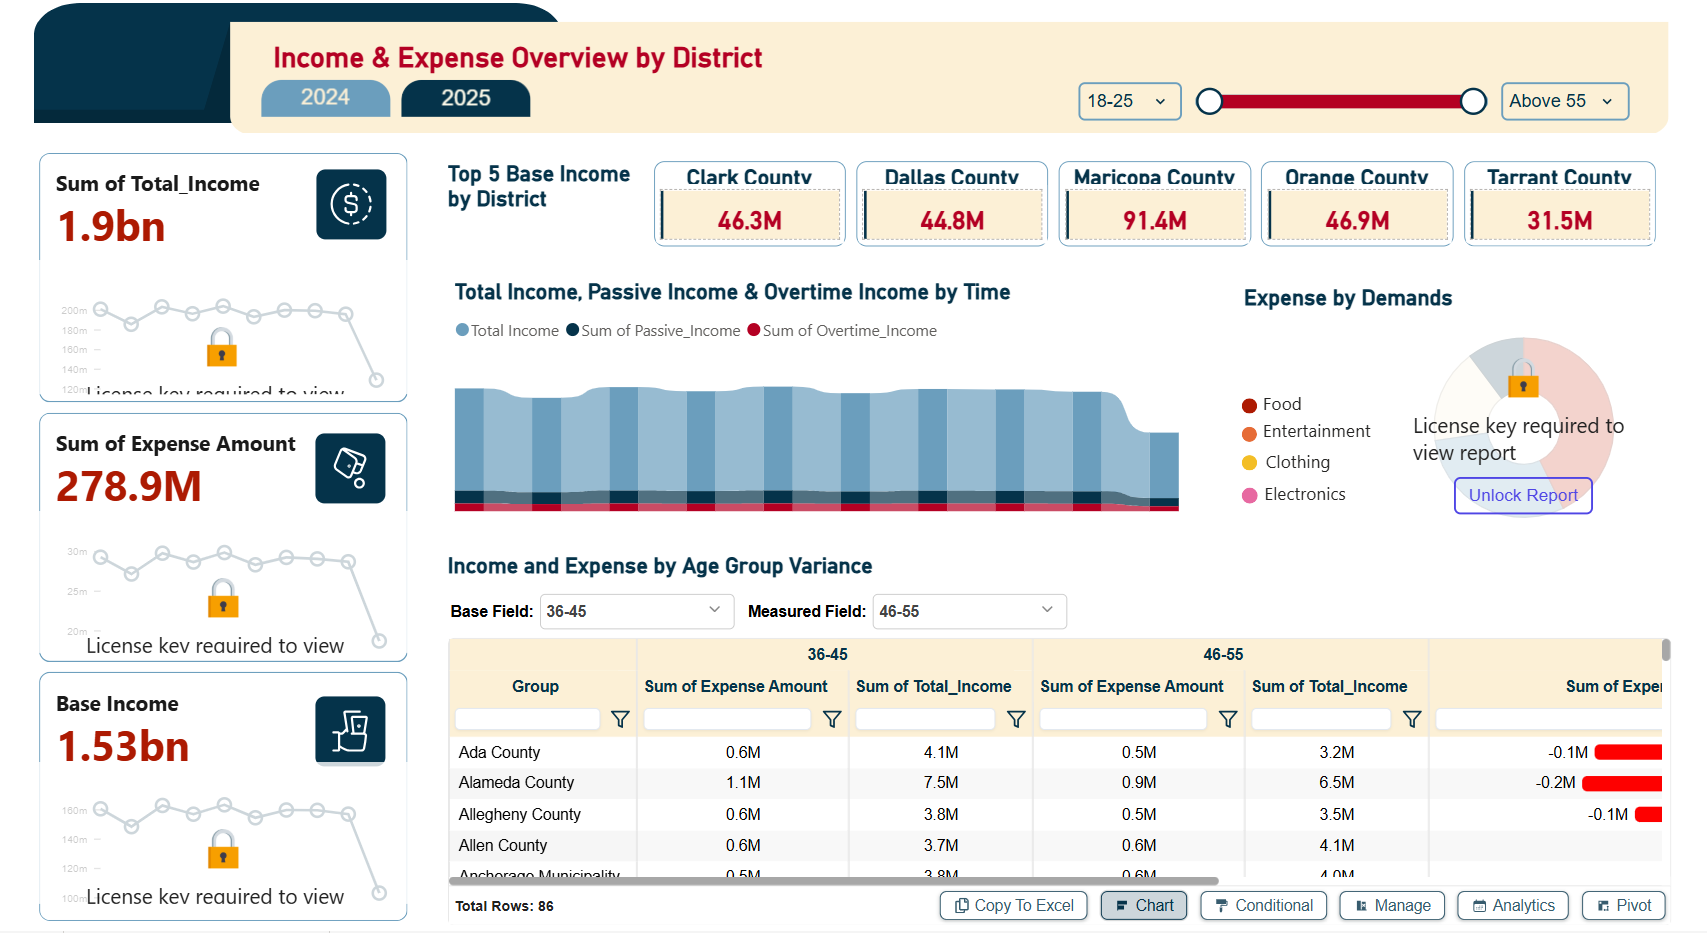
Task: Select the Allen County row
Action: tap(1055, 845)
